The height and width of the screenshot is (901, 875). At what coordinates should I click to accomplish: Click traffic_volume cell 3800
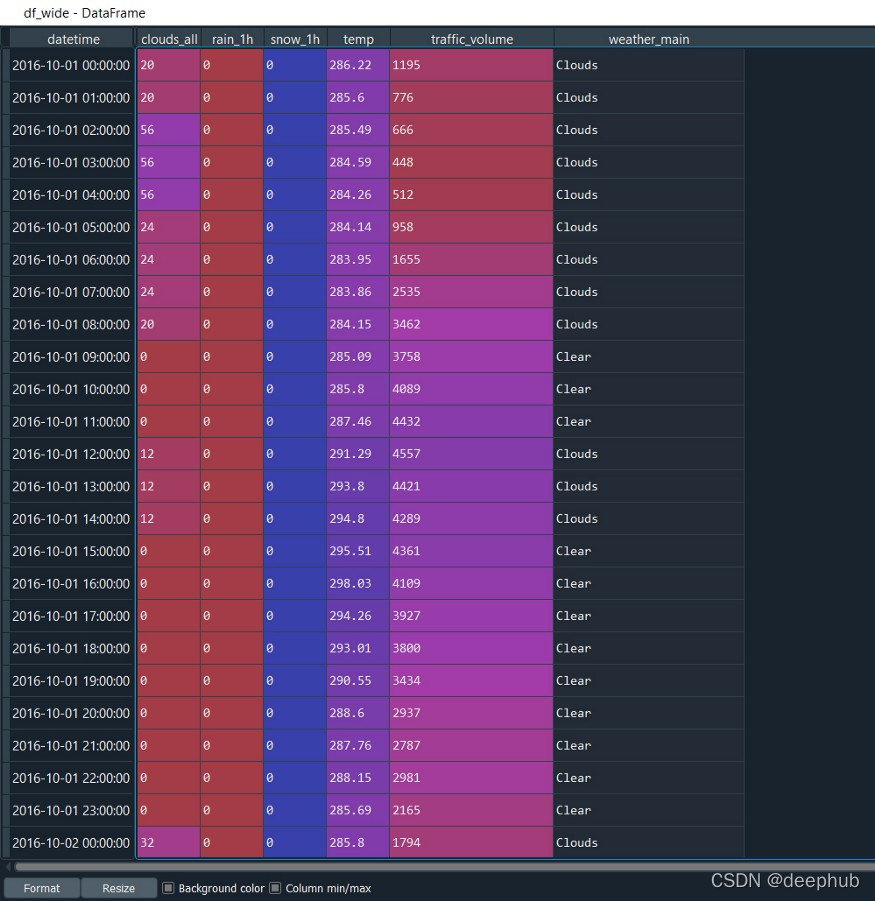click(471, 648)
